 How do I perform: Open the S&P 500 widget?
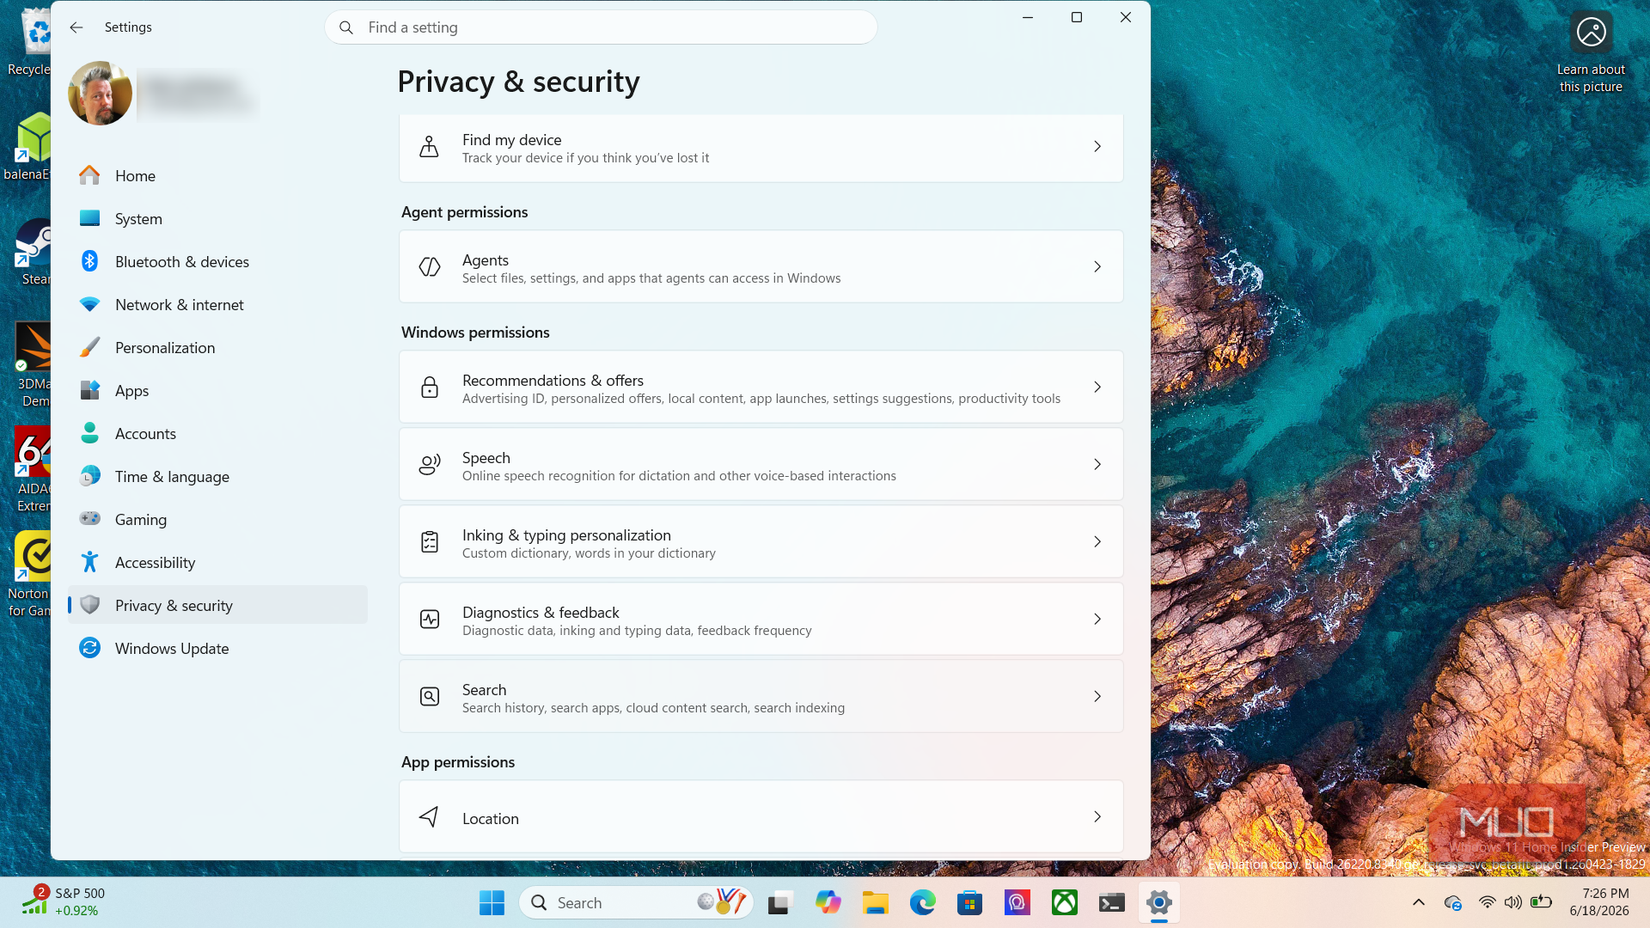[x=63, y=901]
